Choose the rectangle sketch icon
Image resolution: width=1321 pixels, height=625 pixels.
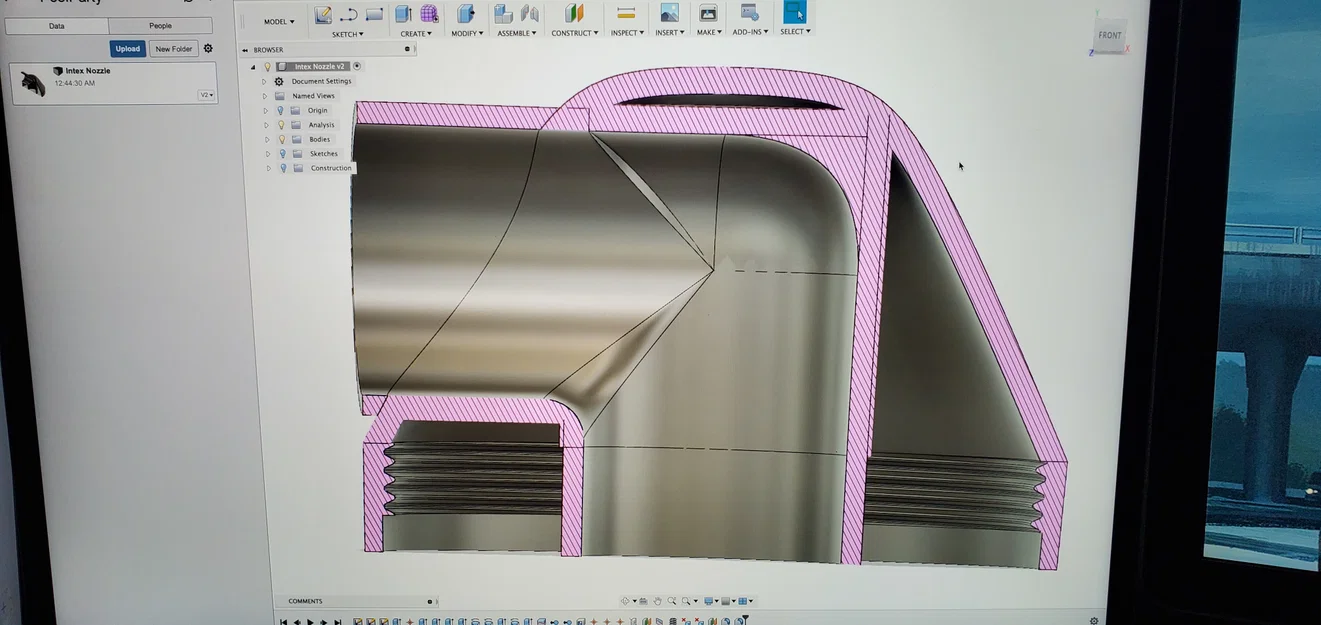click(374, 15)
